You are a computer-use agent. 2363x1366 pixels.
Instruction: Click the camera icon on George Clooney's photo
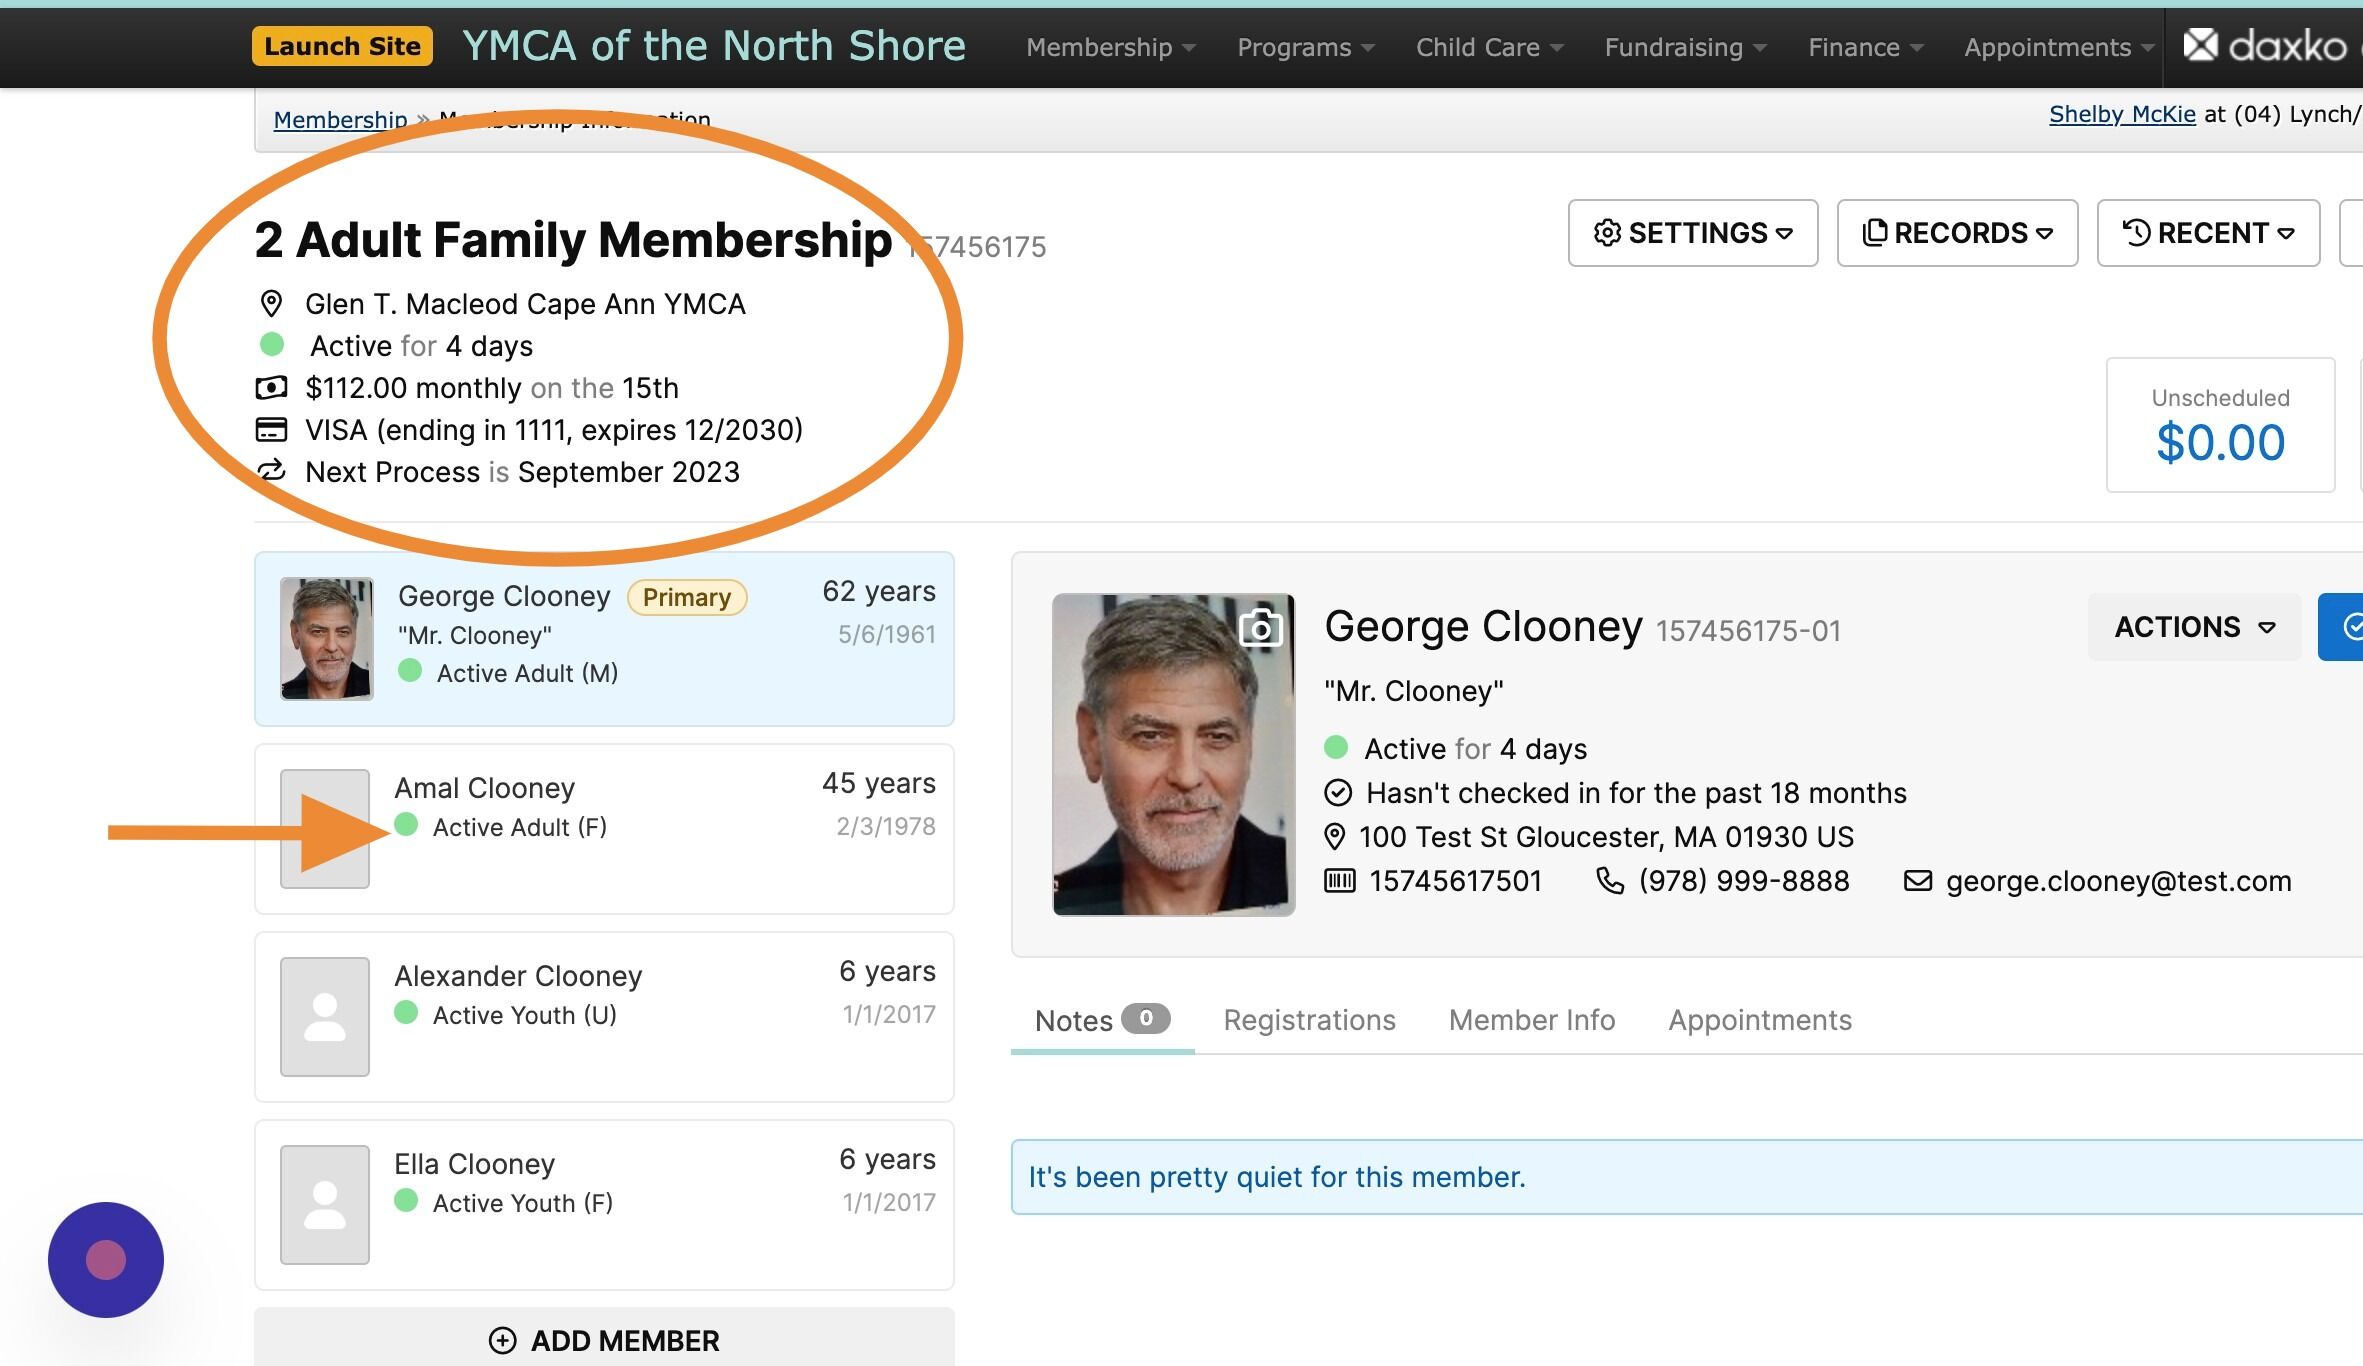[1260, 628]
